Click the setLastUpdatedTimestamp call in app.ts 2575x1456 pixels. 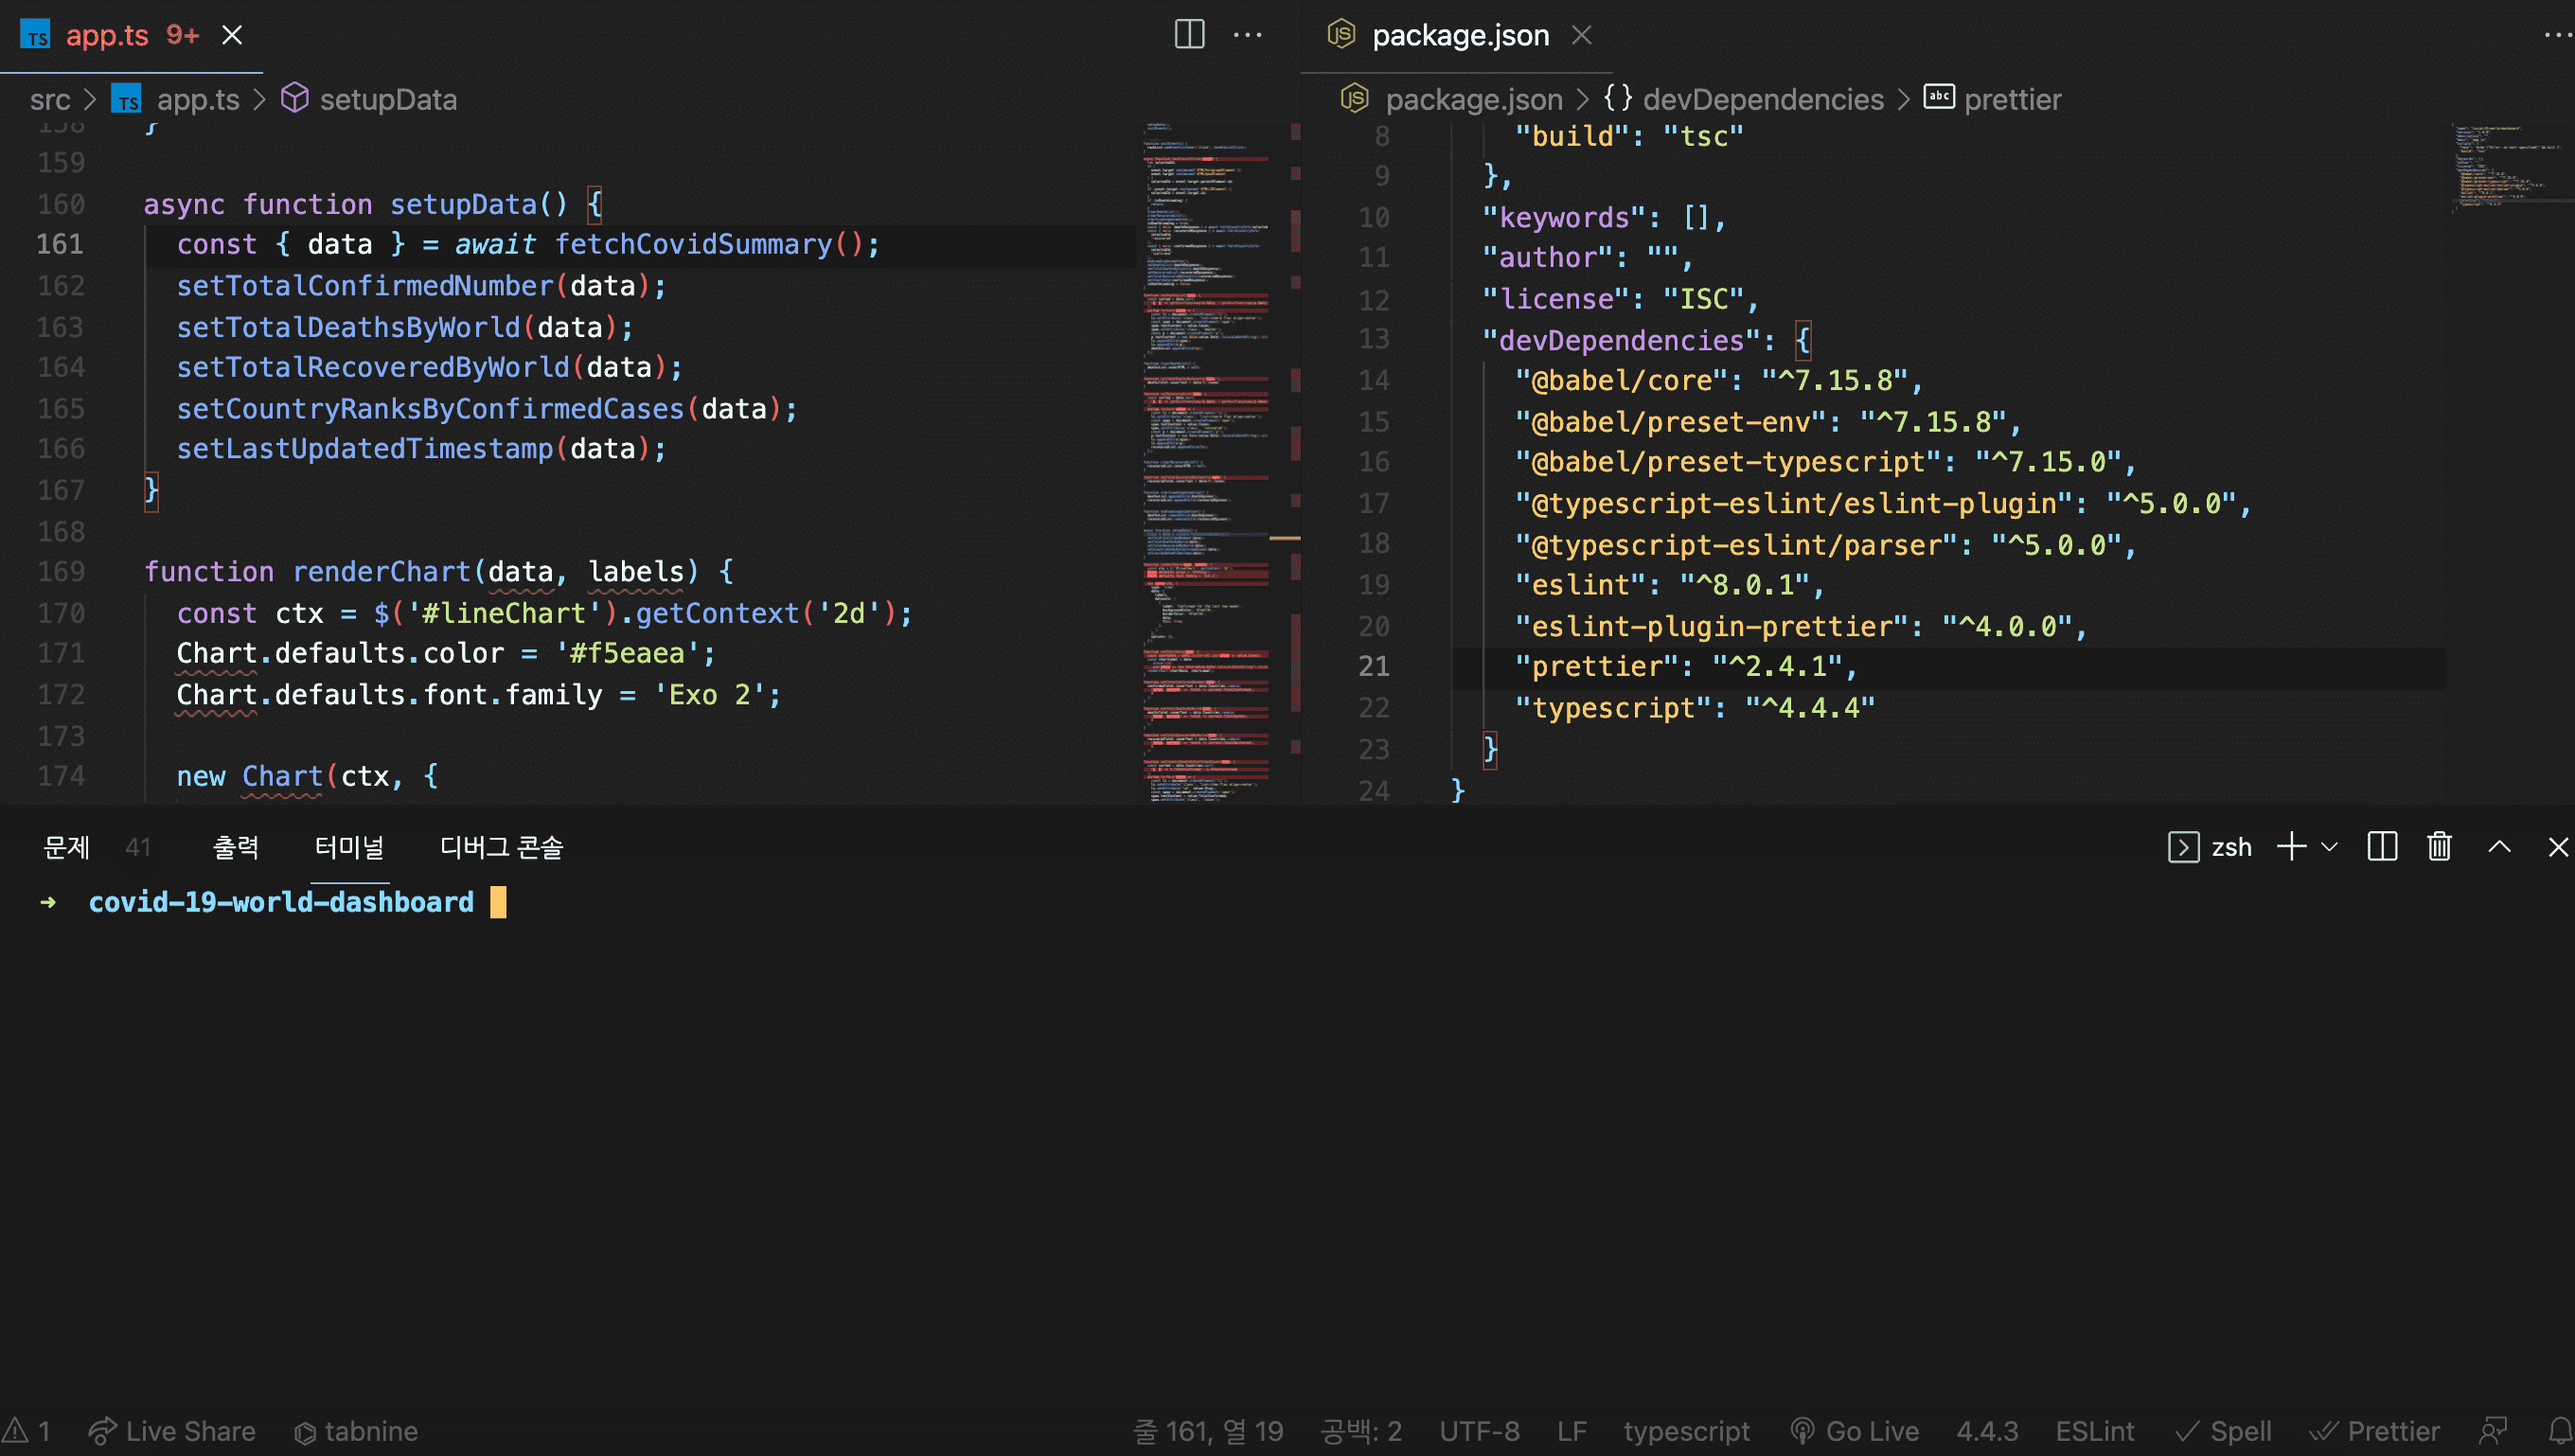(x=365, y=449)
